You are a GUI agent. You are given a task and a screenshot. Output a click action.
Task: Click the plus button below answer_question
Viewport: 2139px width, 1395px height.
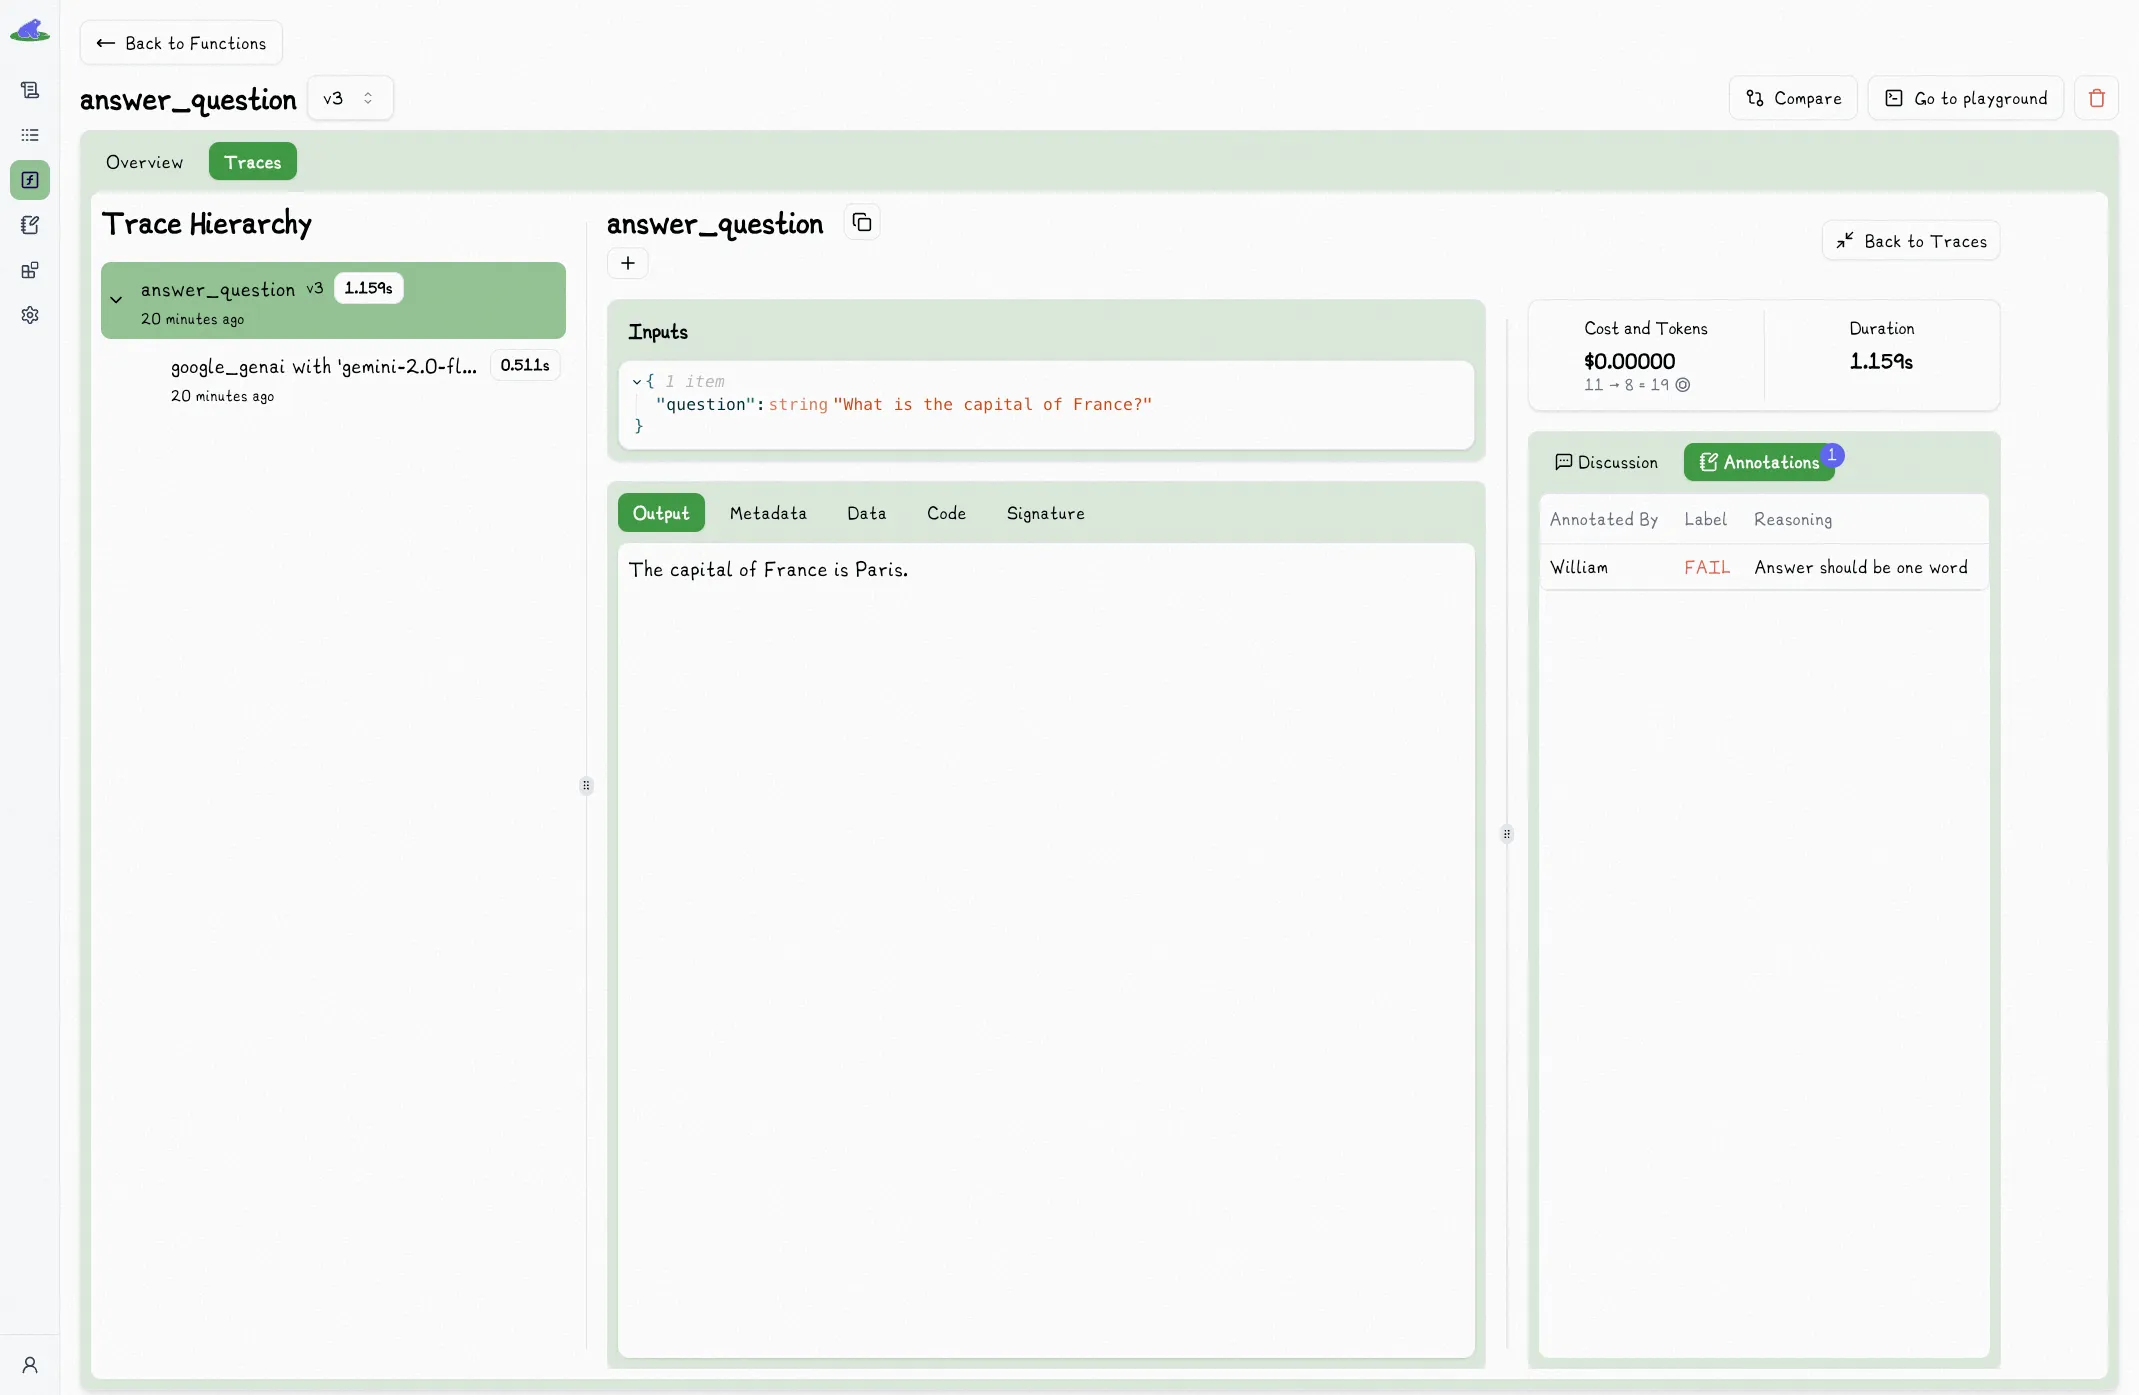coord(627,263)
